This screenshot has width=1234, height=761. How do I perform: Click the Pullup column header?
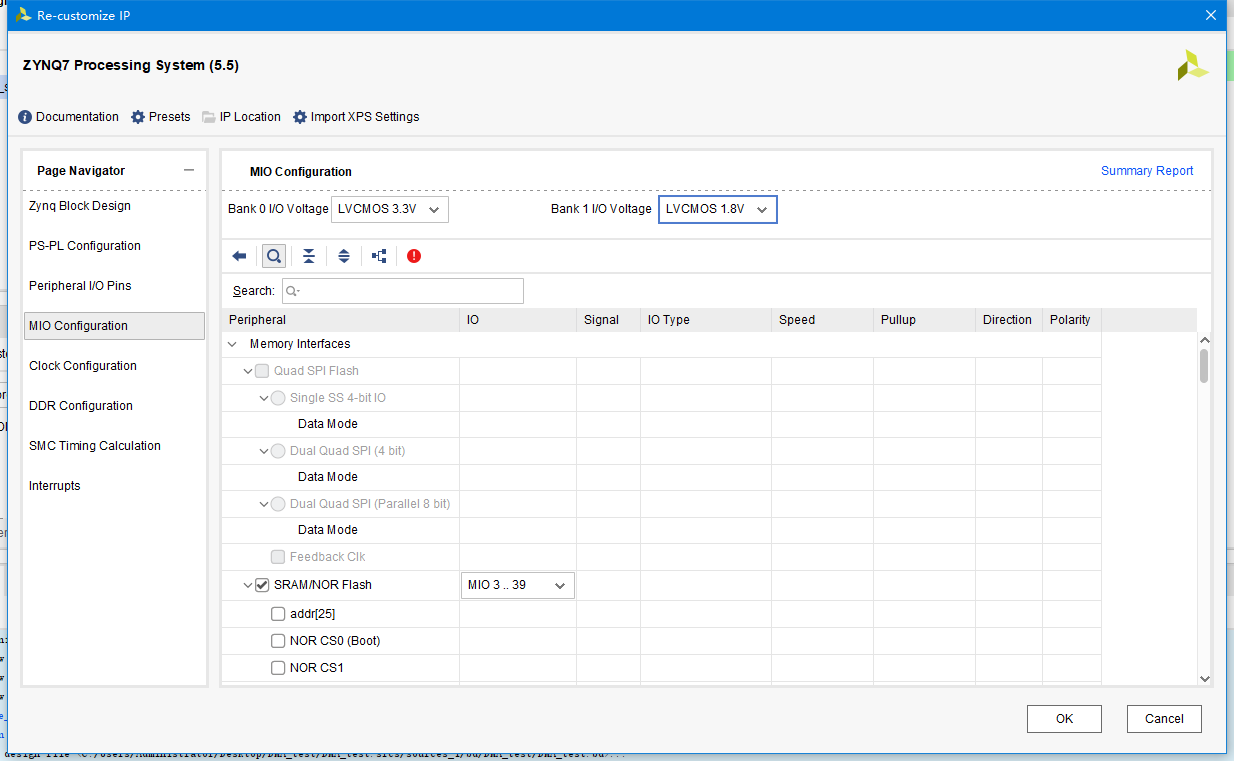tap(925, 320)
